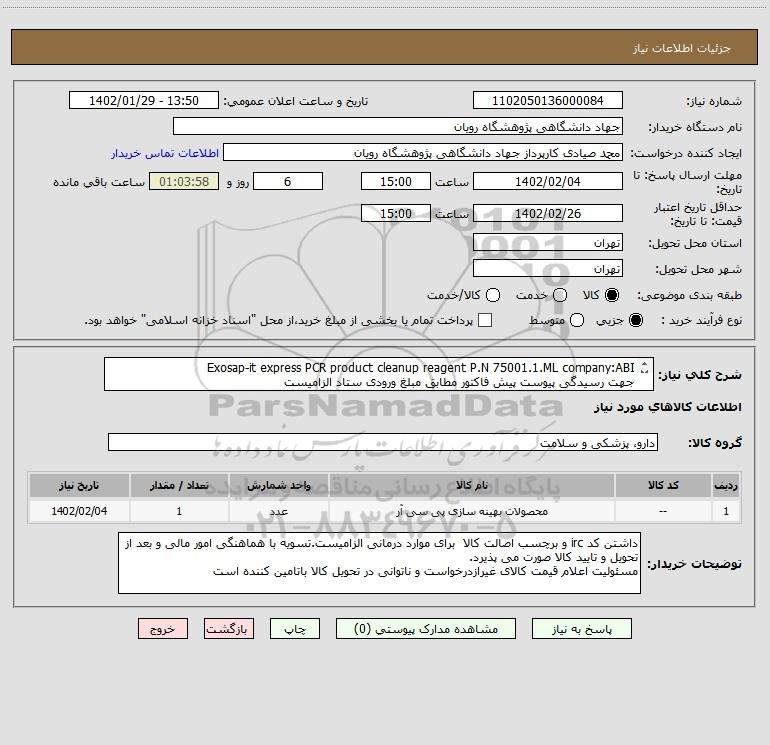Open the اطلاعات تماس خریدار link
This screenshot has height=745, width=770.
click(165, 153)
